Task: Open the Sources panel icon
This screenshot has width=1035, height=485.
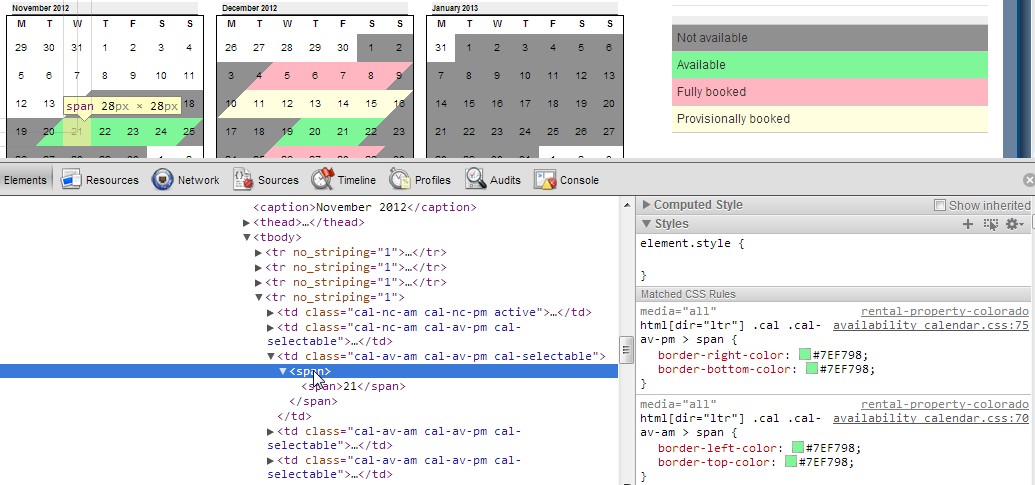Action: click(243, 179)
